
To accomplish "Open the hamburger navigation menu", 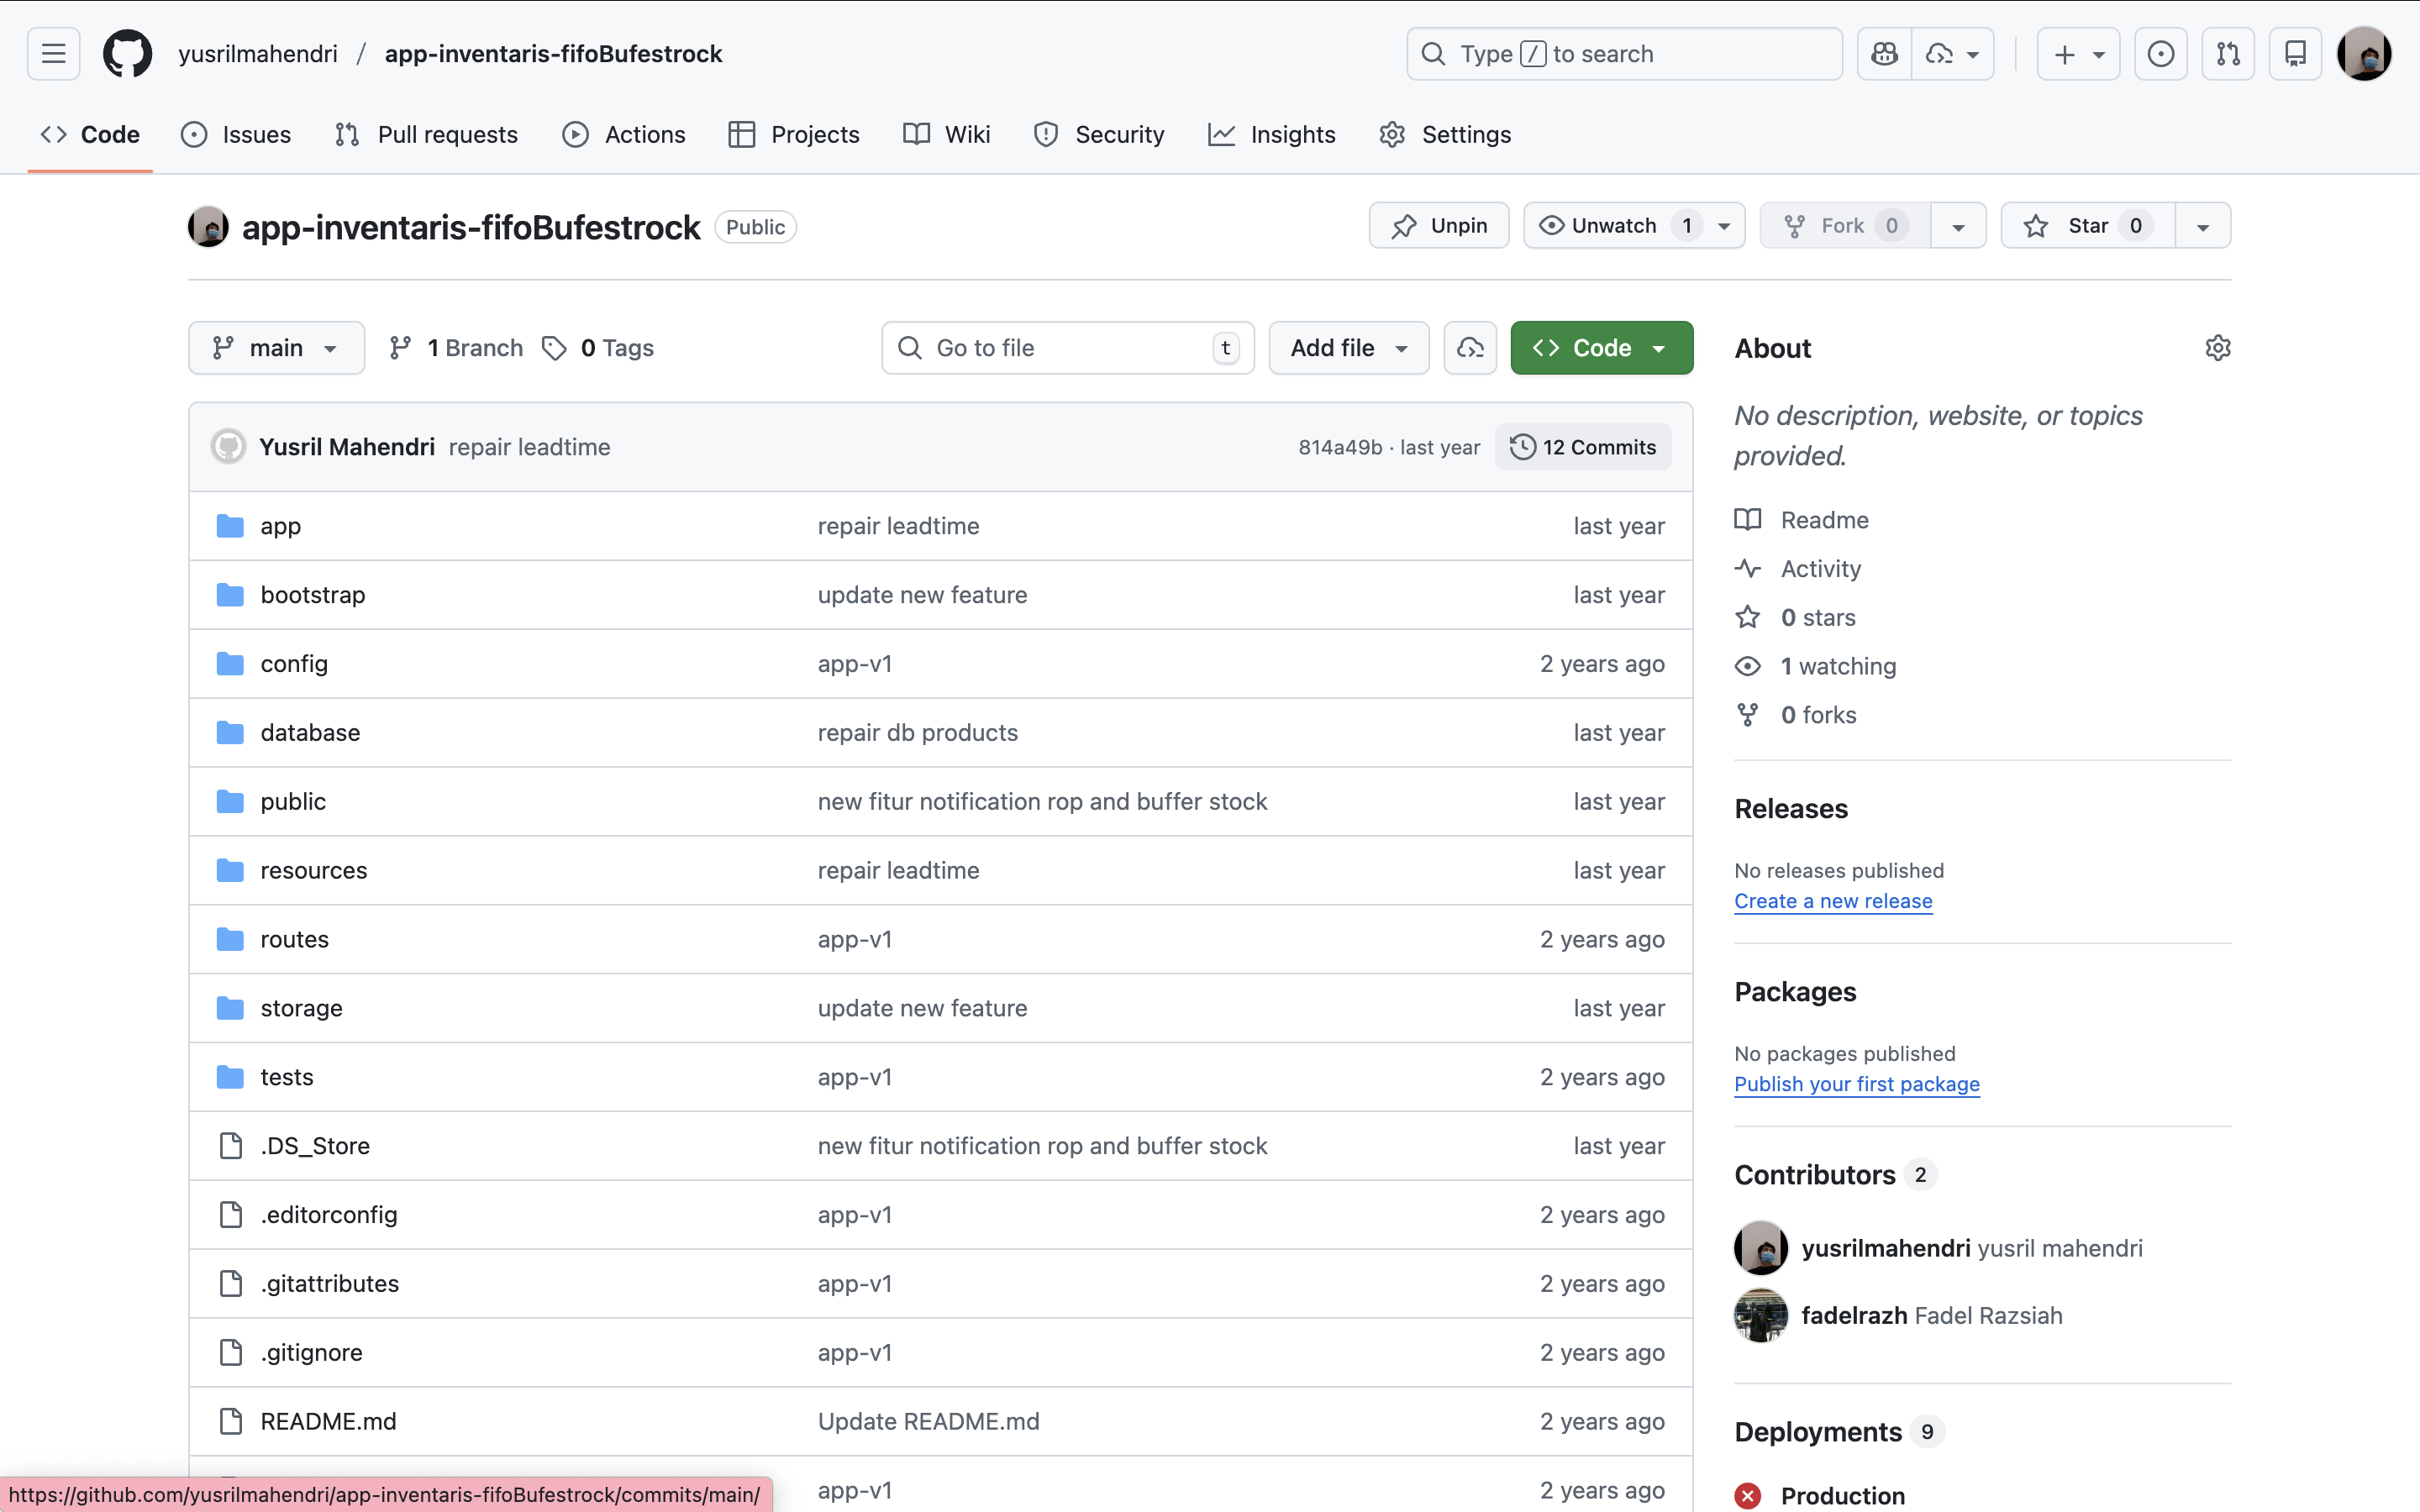I will (54, 54).
